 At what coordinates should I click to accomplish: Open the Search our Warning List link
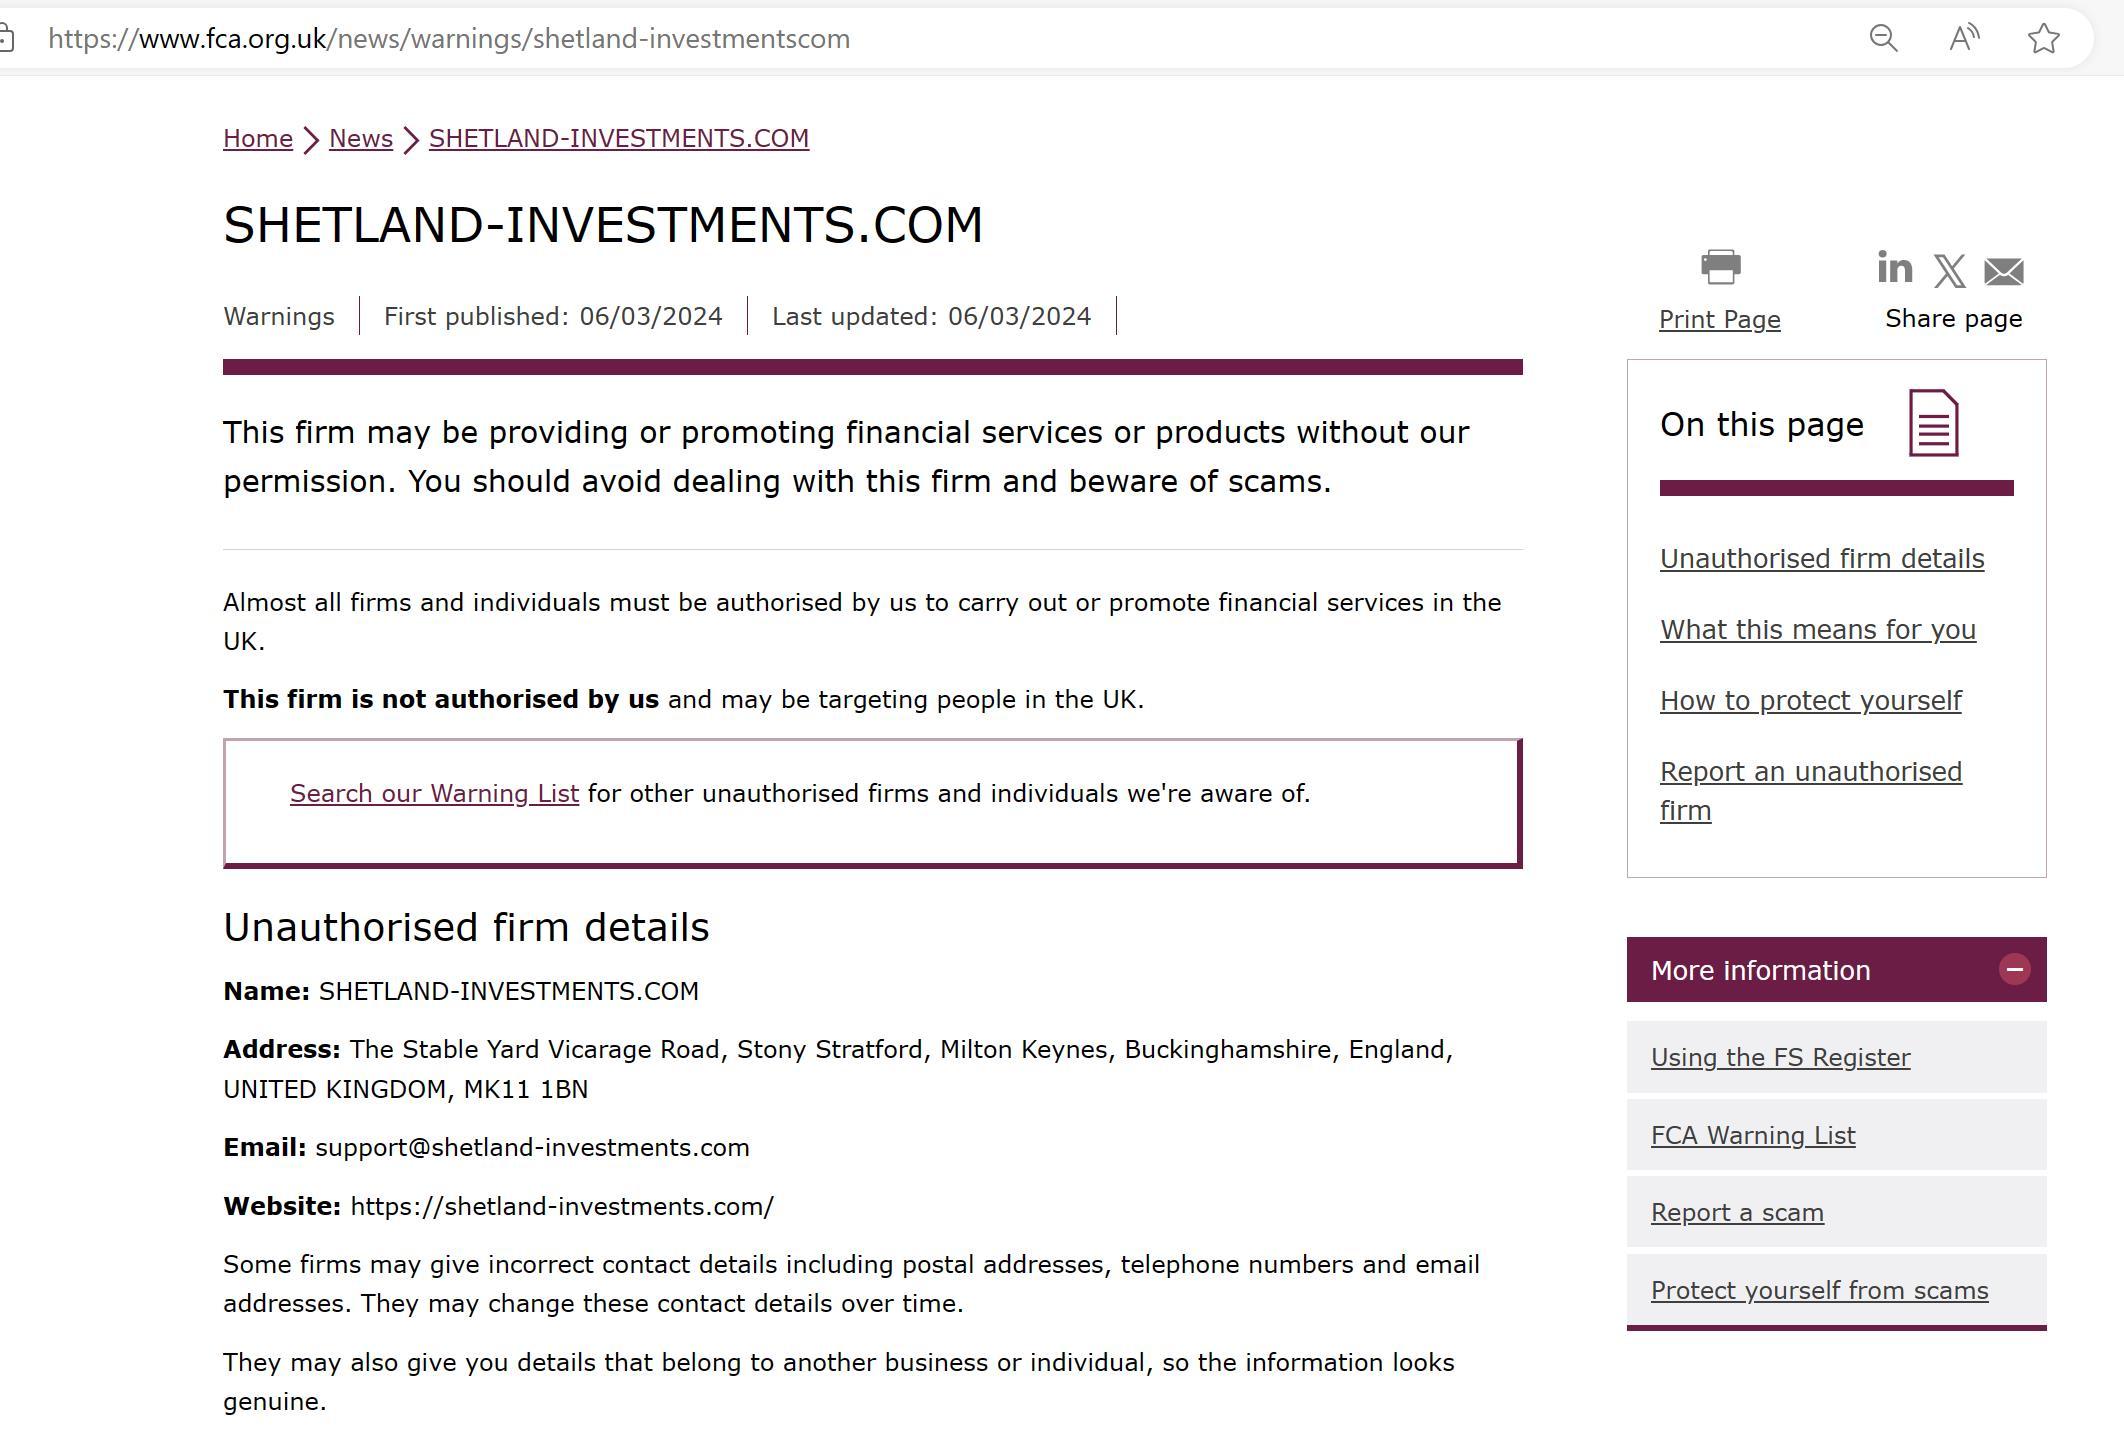pyautogui.click(x=434, y=793)
